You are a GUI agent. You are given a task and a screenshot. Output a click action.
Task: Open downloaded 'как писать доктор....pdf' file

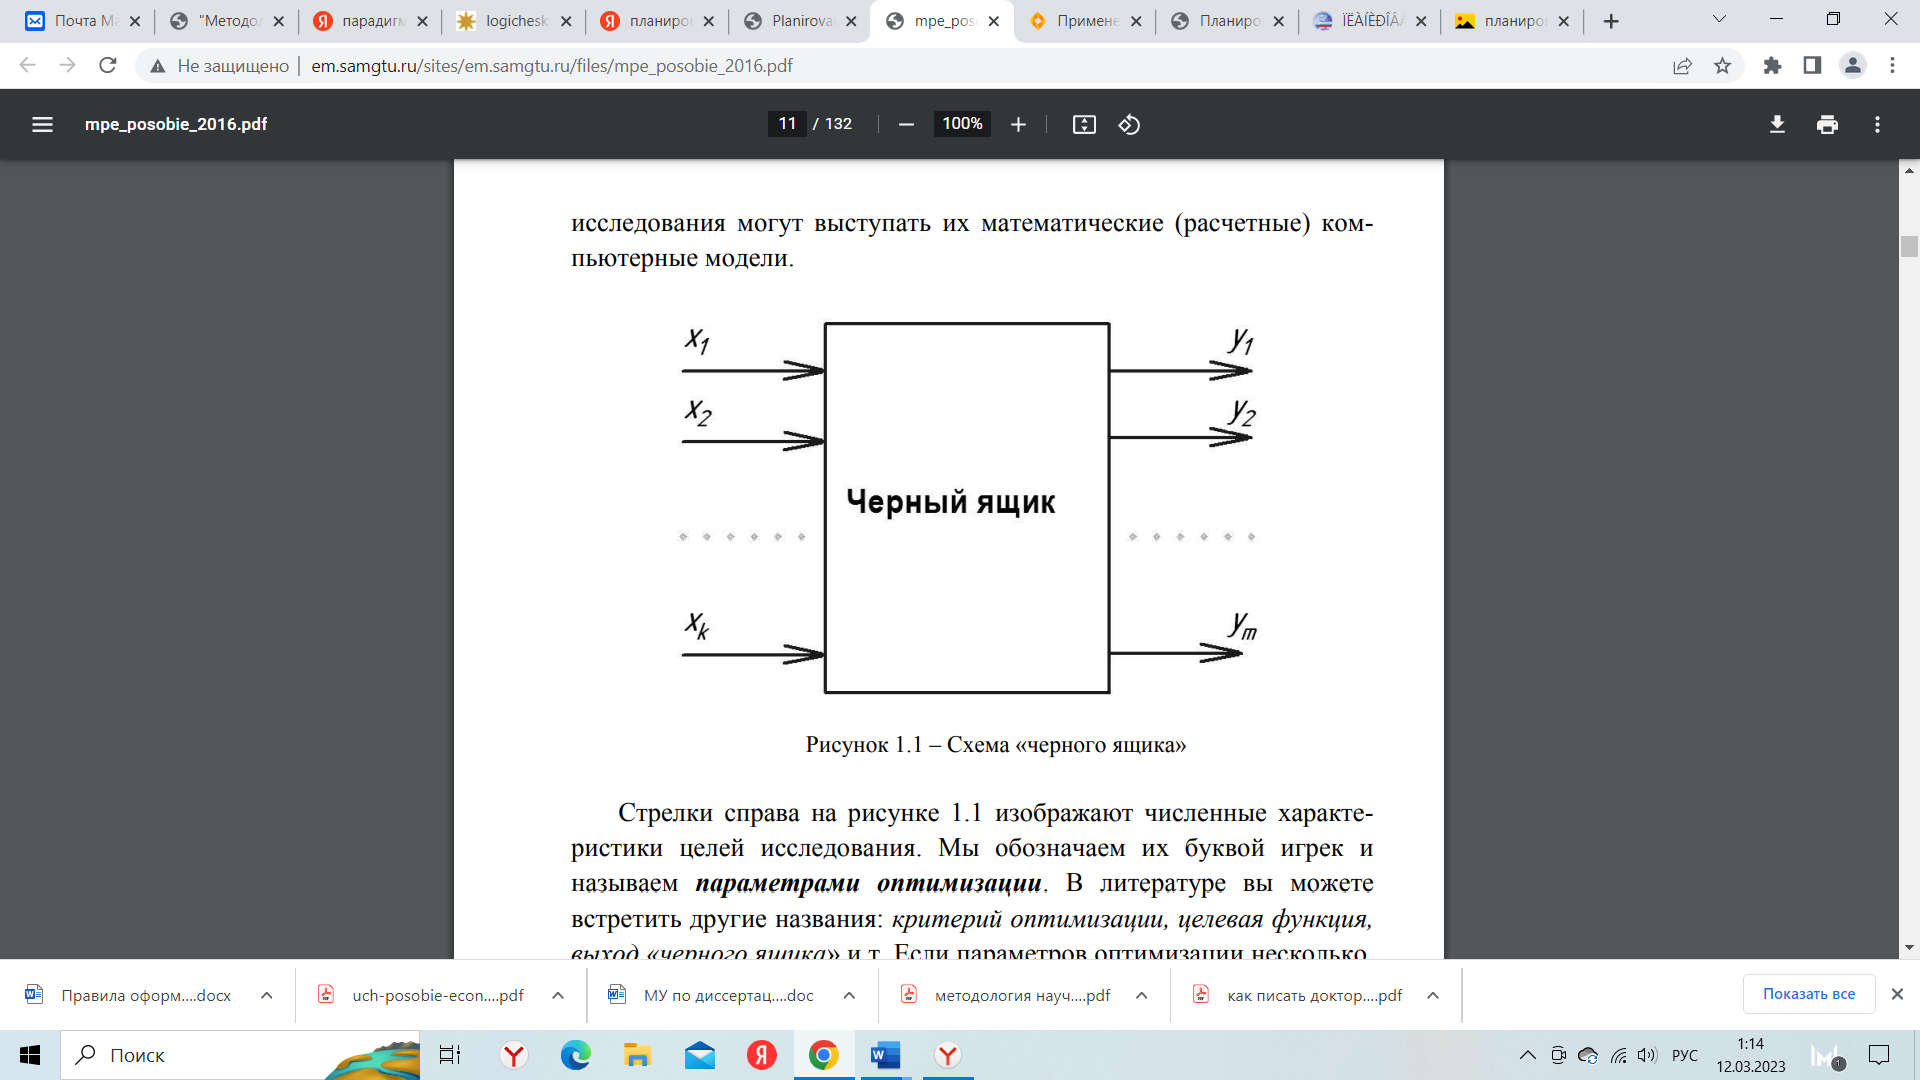click(x=1299, y=995)
